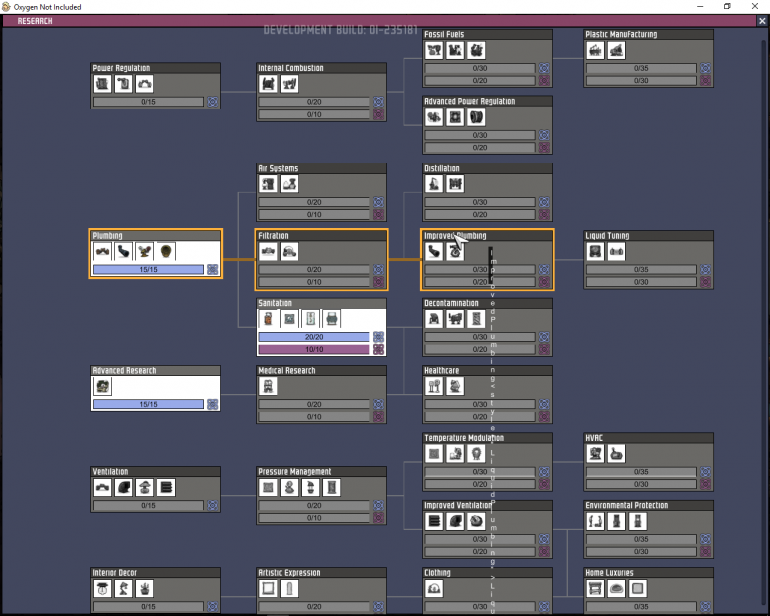Click the first building icon in Power Regulation
Viewport: 770px width, 616px height.
(x=103, y=84)
